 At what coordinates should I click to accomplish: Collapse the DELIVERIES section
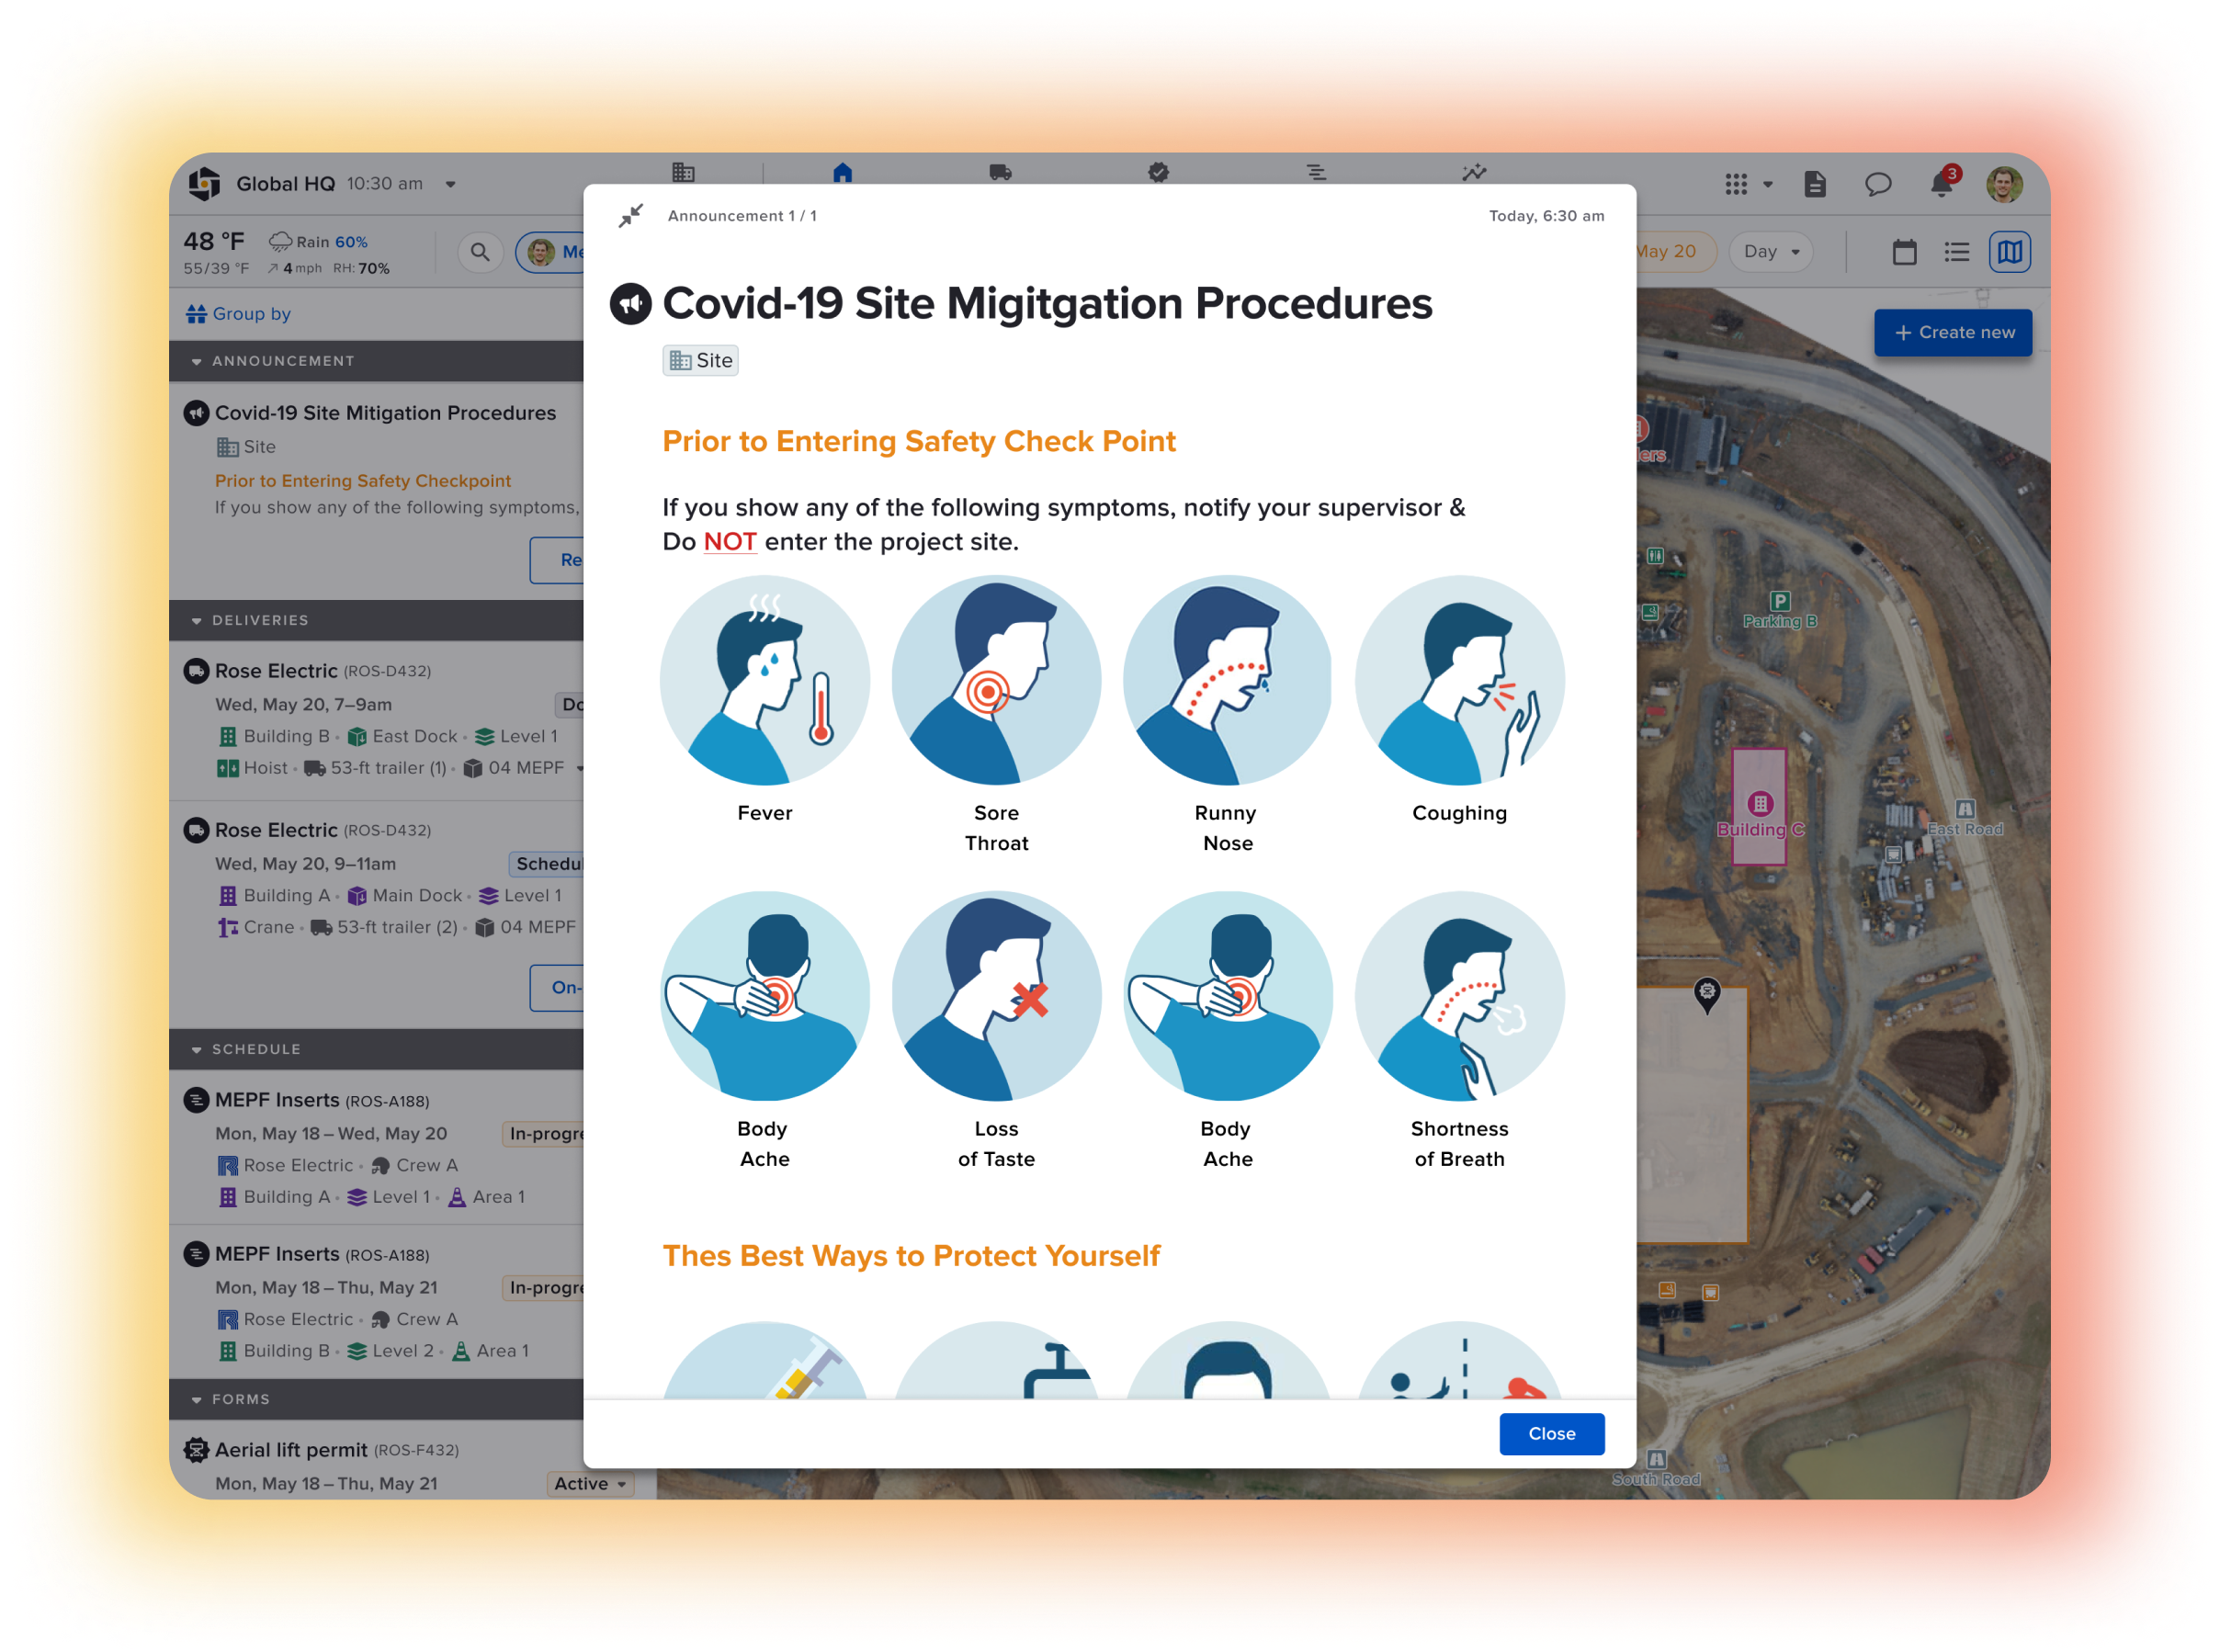(x=196, y=621)
